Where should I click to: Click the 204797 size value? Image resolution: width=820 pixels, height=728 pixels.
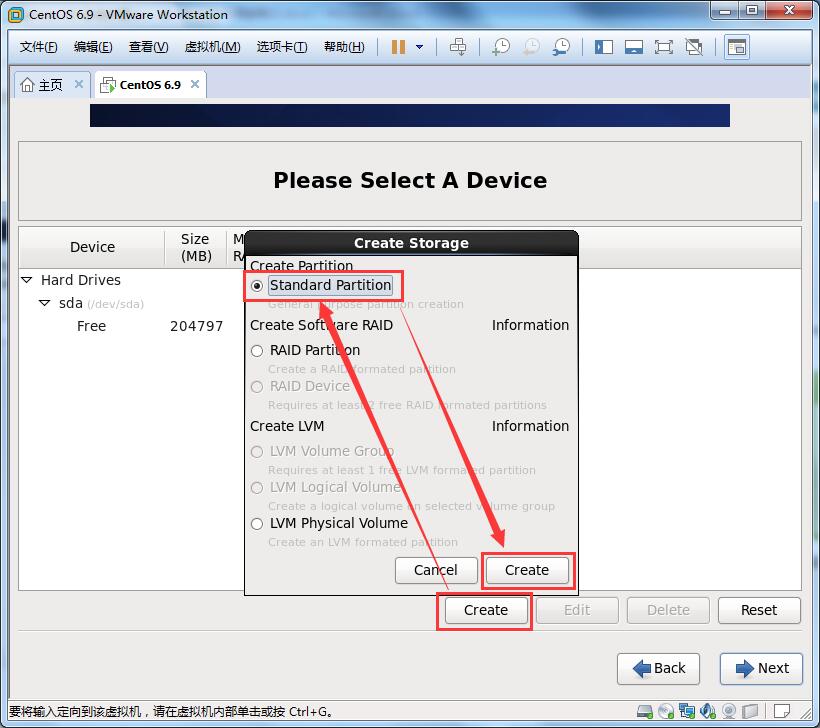197,326
